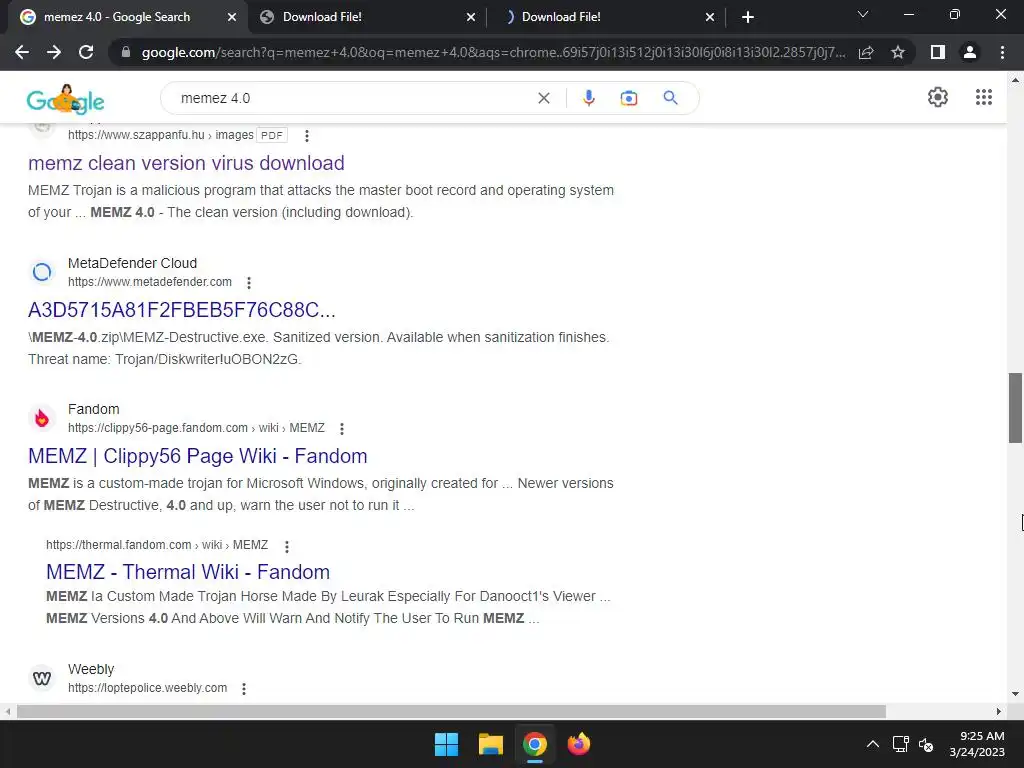This screenshot has height=768, width=1024.
Task: Click the clippy56-page.fandom.com URL breadcrumb
Action: coord(196,428)
